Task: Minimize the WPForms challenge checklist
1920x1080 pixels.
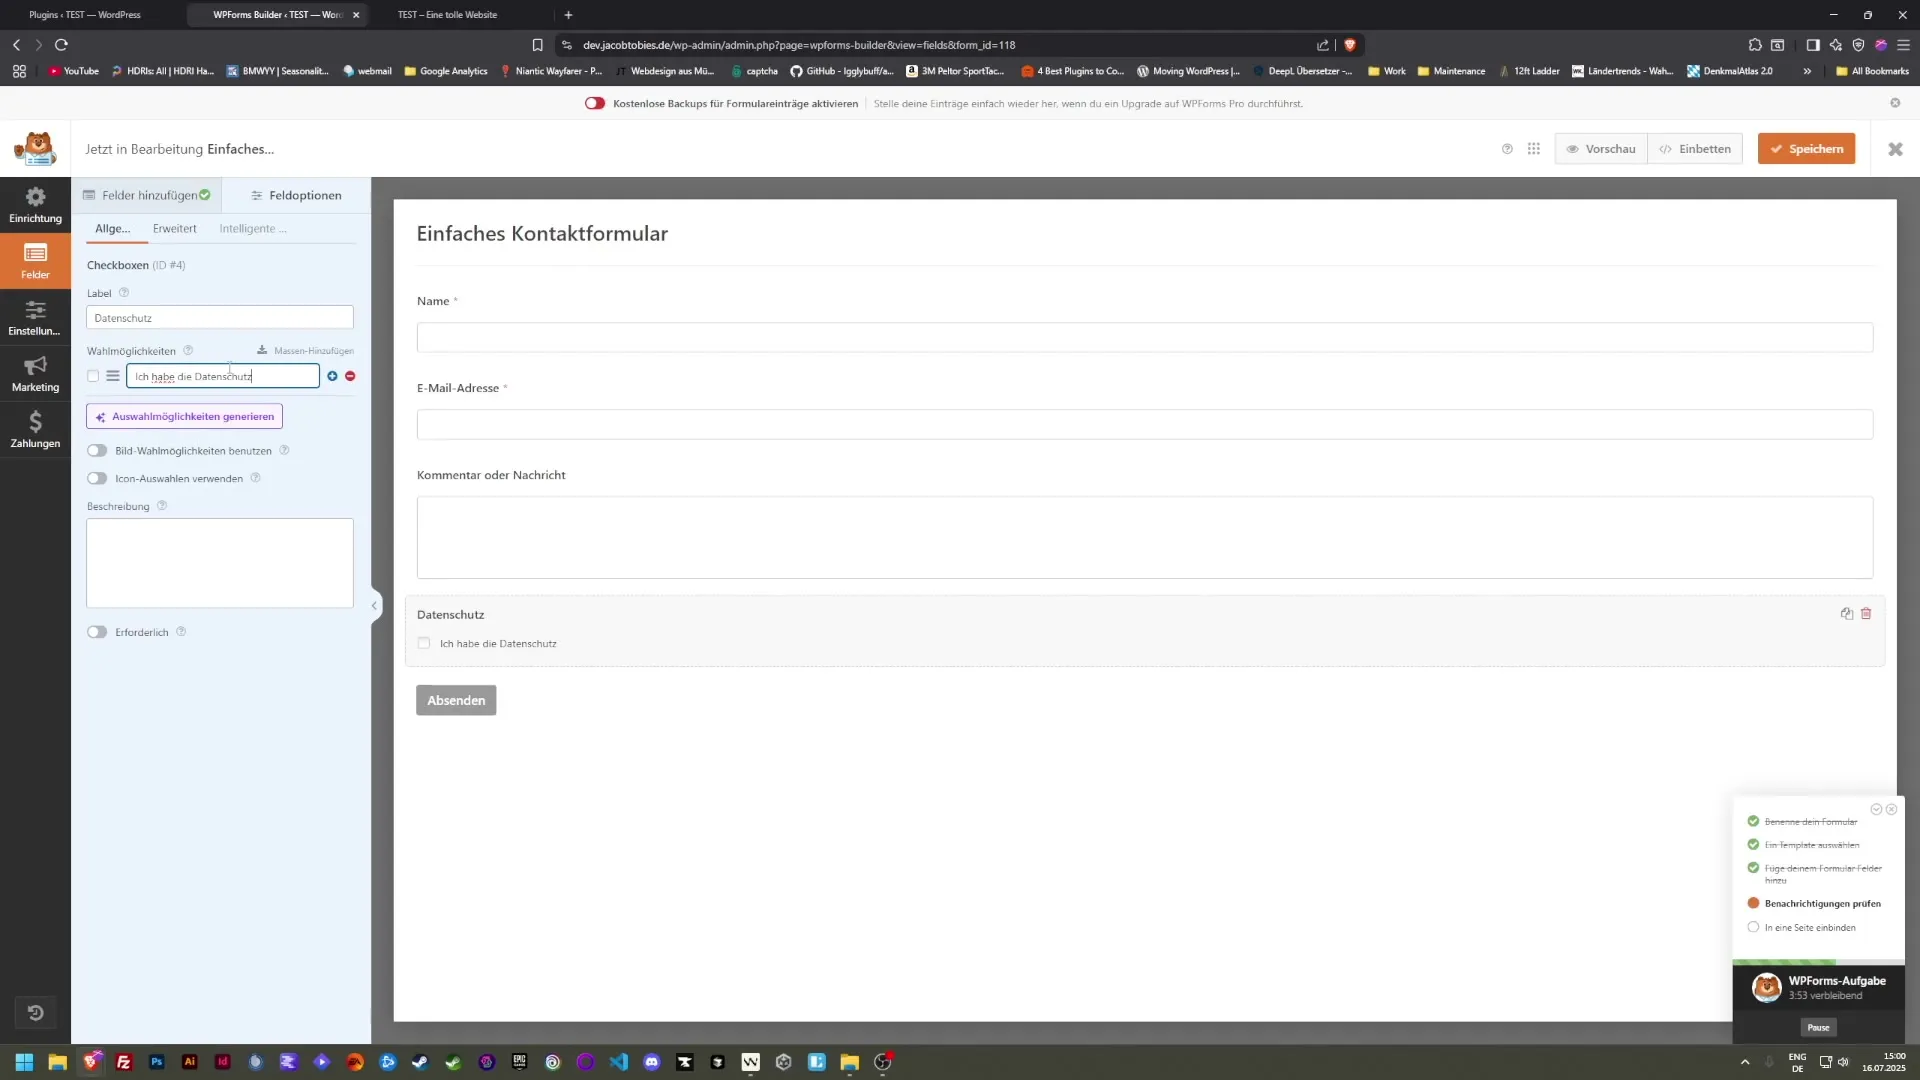Action: pyautogui.click(x=1876, y=809)
